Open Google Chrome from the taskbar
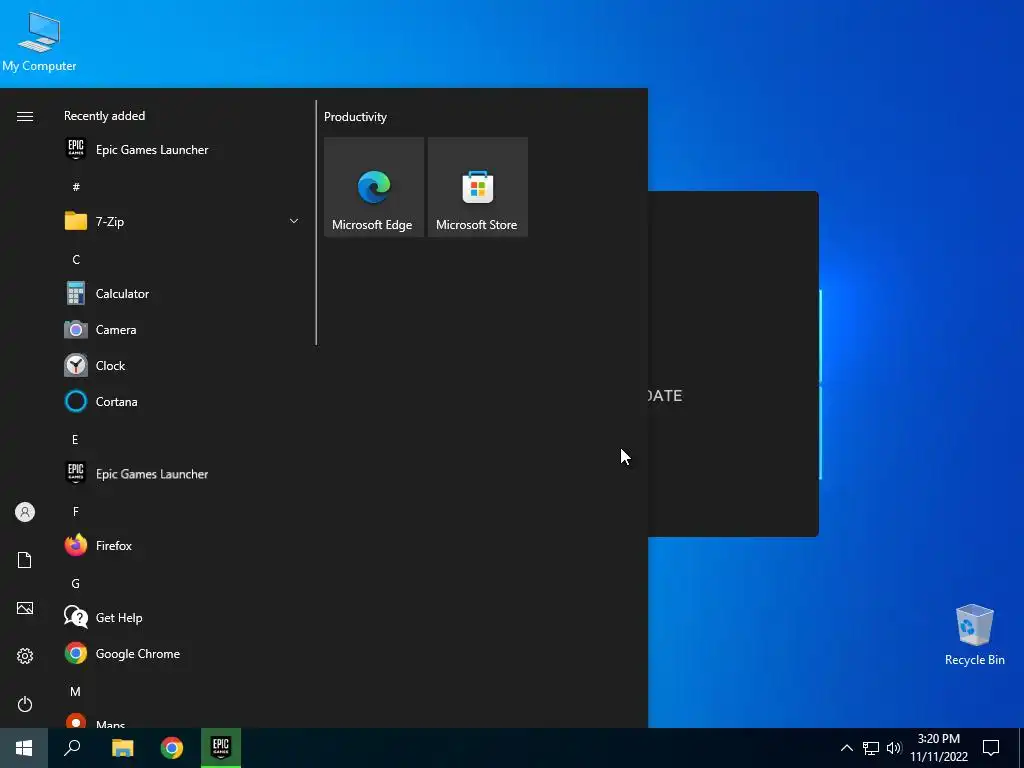1024x768 pixels. point(172,748)
